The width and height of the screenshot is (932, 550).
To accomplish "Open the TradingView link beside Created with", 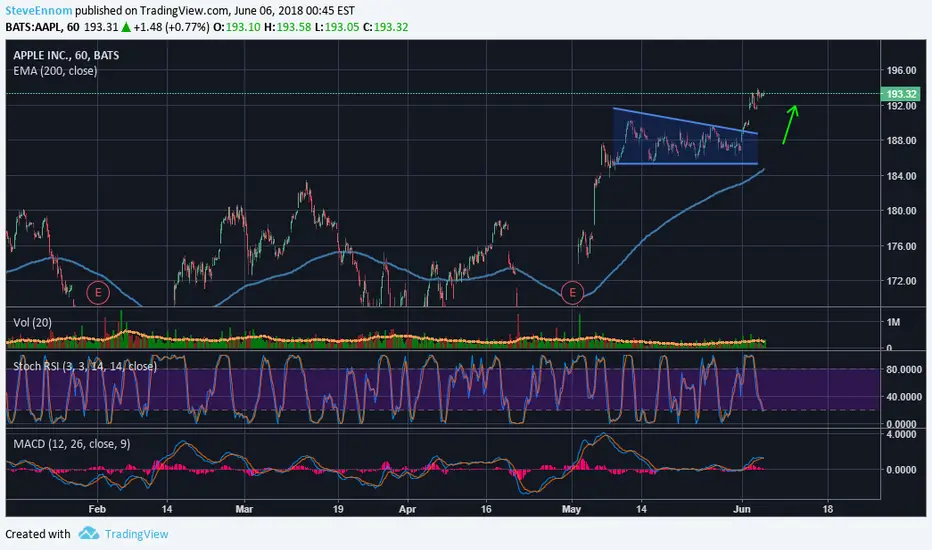I will [x=137, y=534].
